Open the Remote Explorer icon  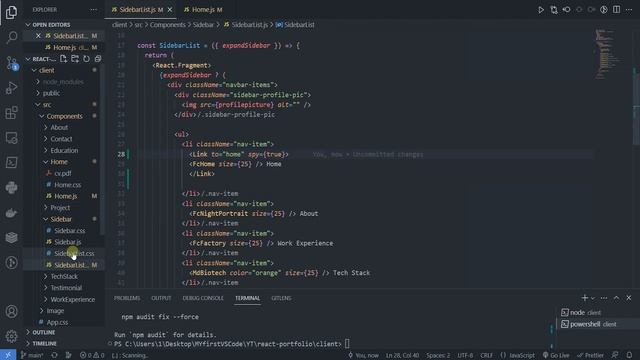11,138
